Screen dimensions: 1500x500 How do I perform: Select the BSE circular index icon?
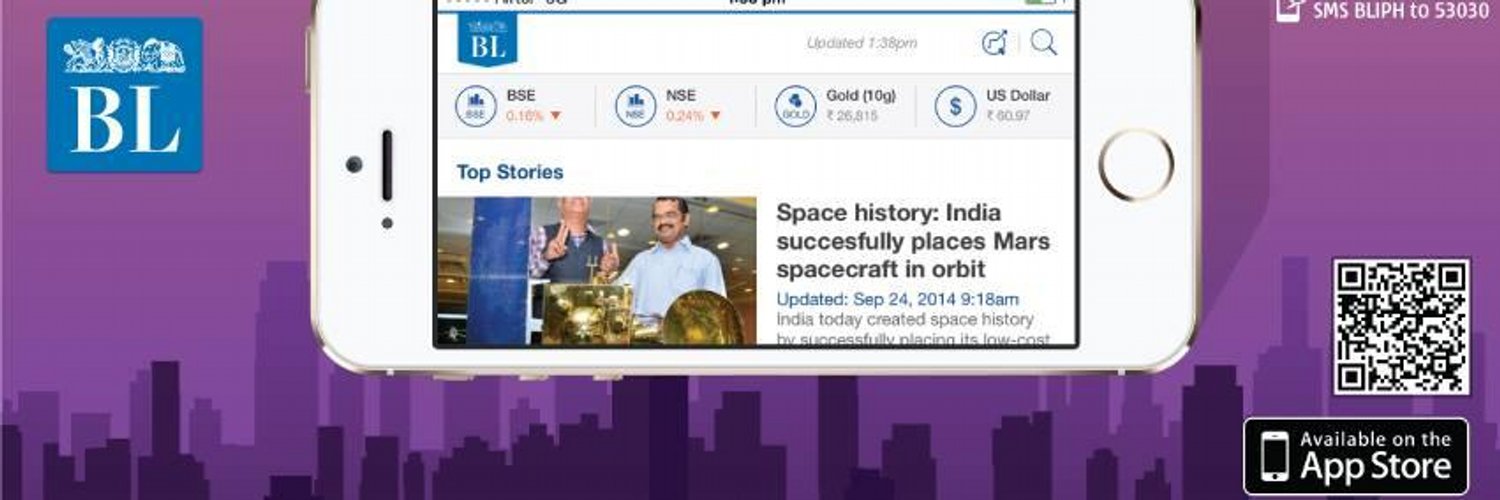pos(475,106)
